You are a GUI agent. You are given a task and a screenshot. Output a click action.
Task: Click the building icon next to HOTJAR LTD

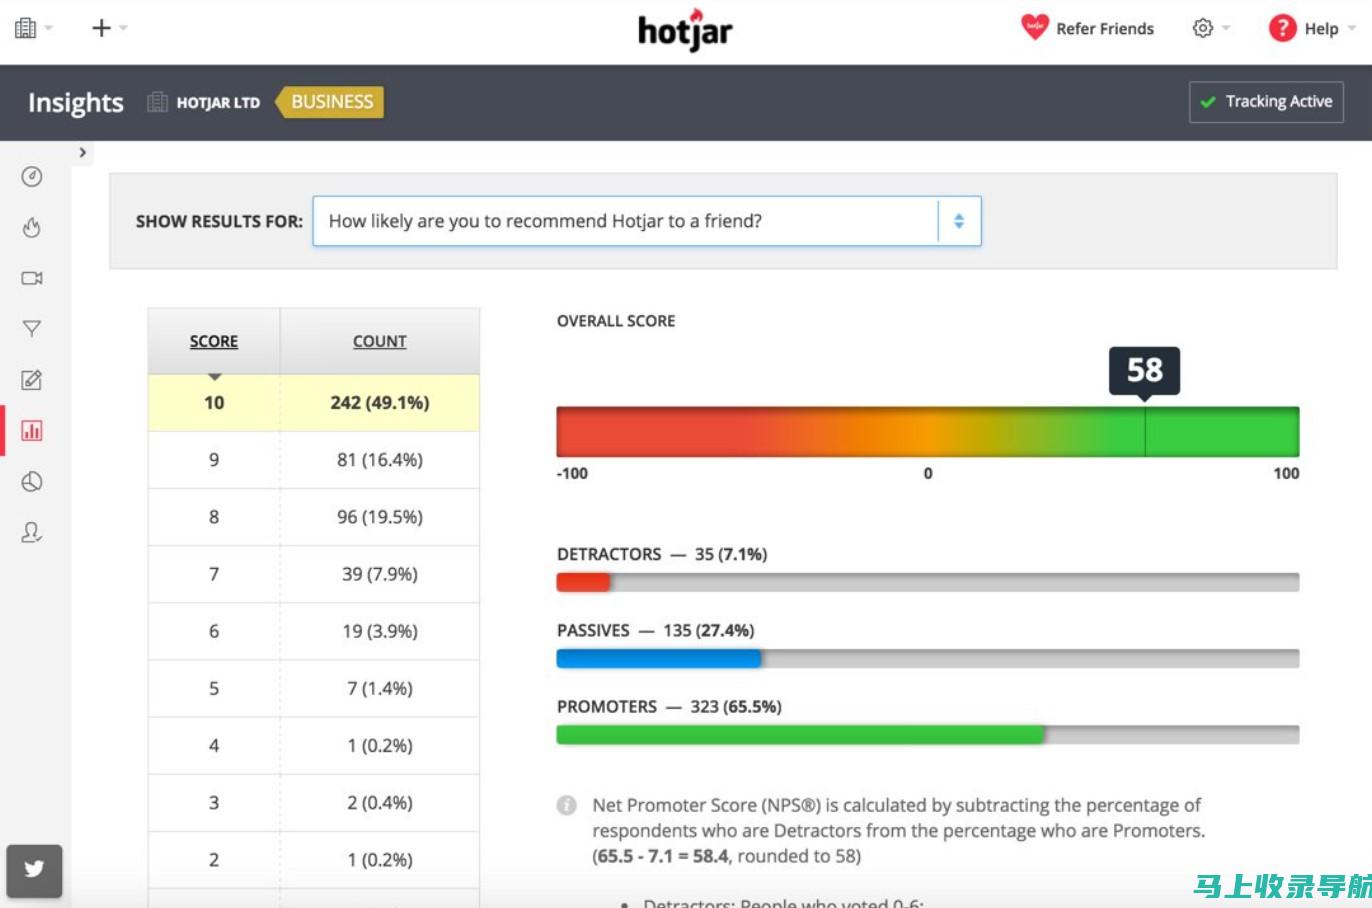[x=157, y=102]
